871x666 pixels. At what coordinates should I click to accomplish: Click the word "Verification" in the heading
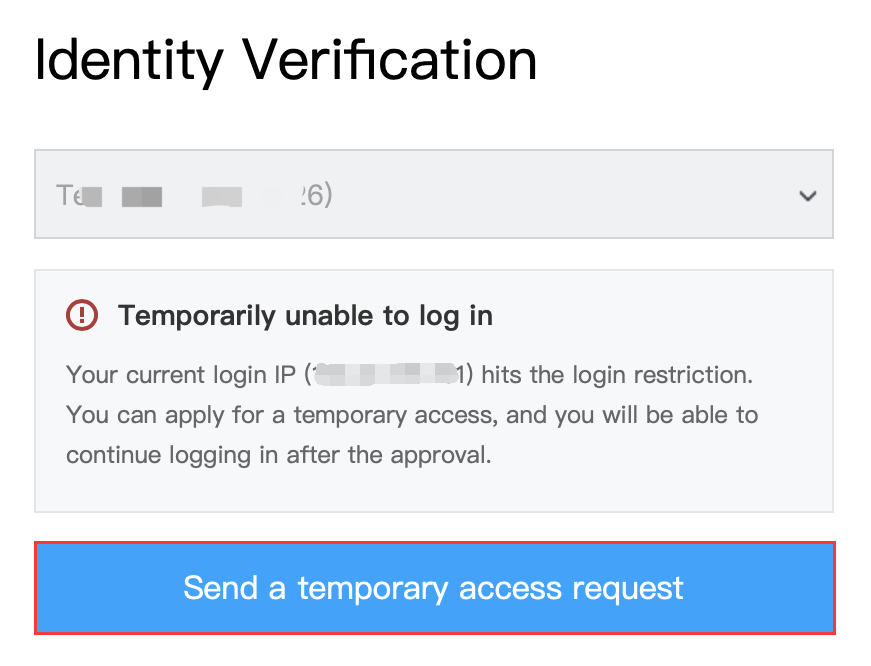tap(391, 61)
